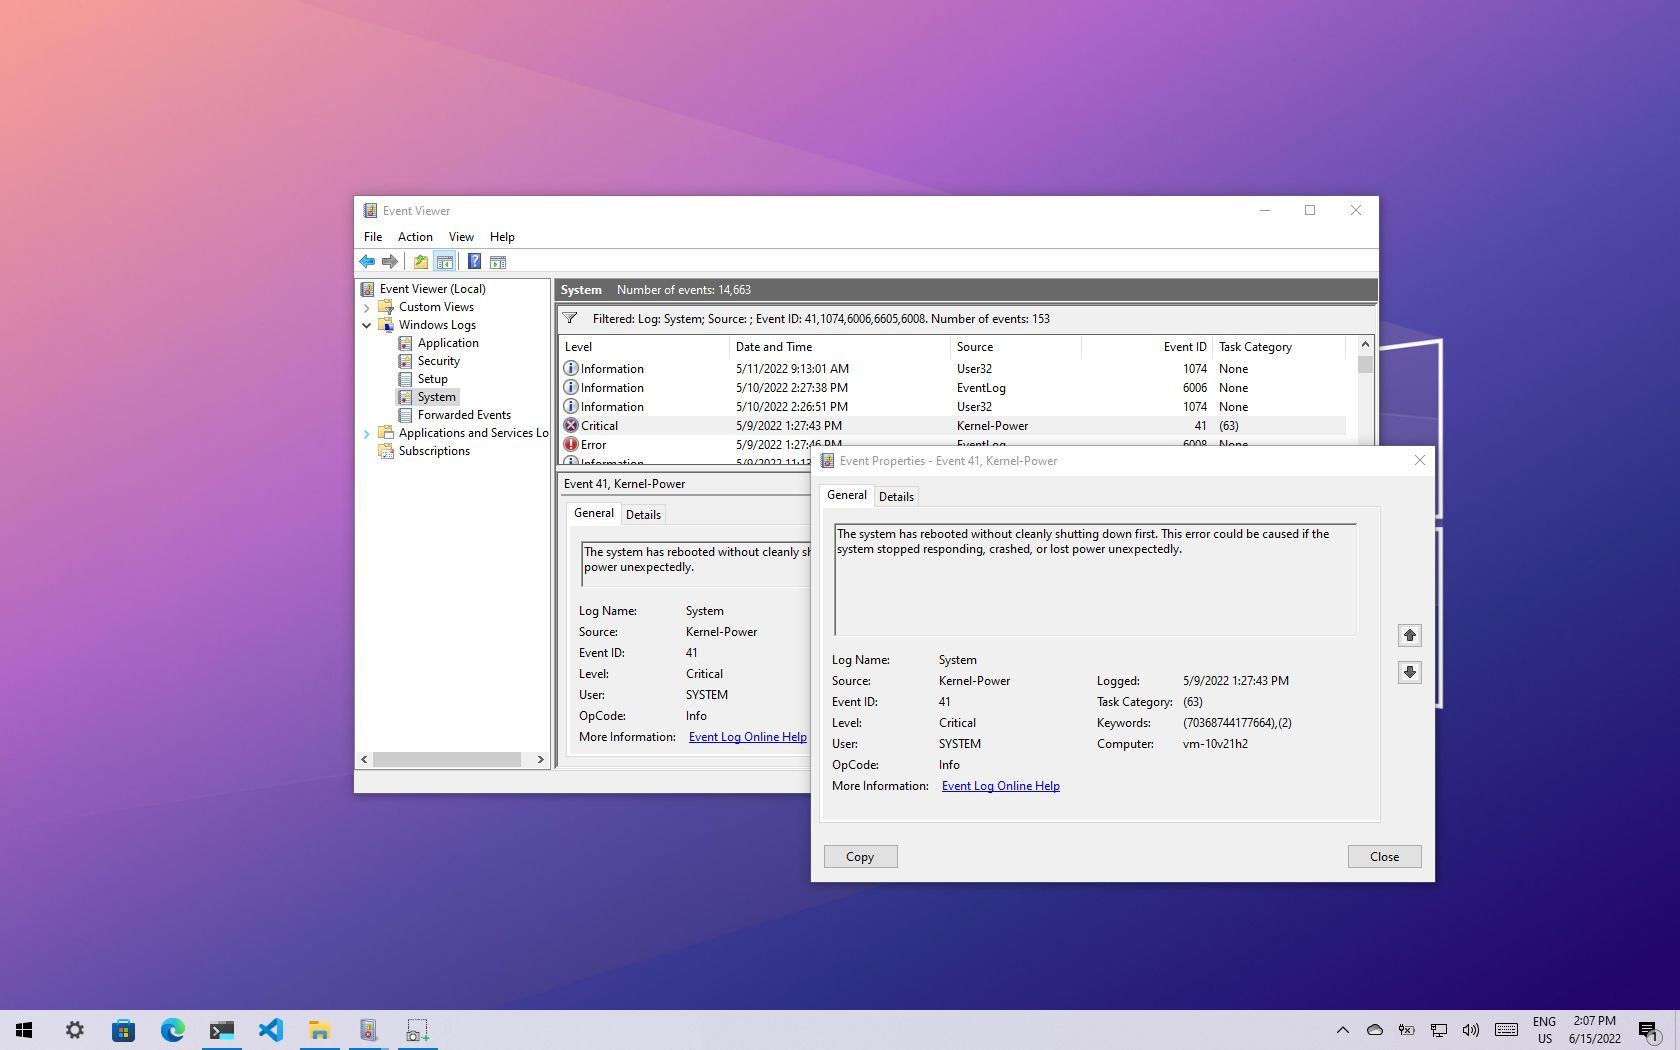Open Event Log Online Help link in preview pane
Screen dimensions: 1680x1050
748,737
